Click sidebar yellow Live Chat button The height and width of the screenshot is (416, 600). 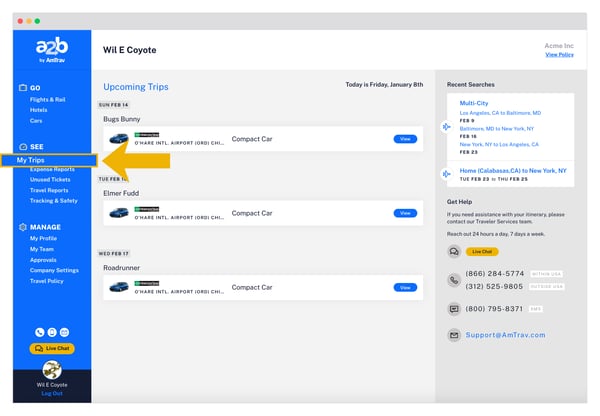[52, 348]
